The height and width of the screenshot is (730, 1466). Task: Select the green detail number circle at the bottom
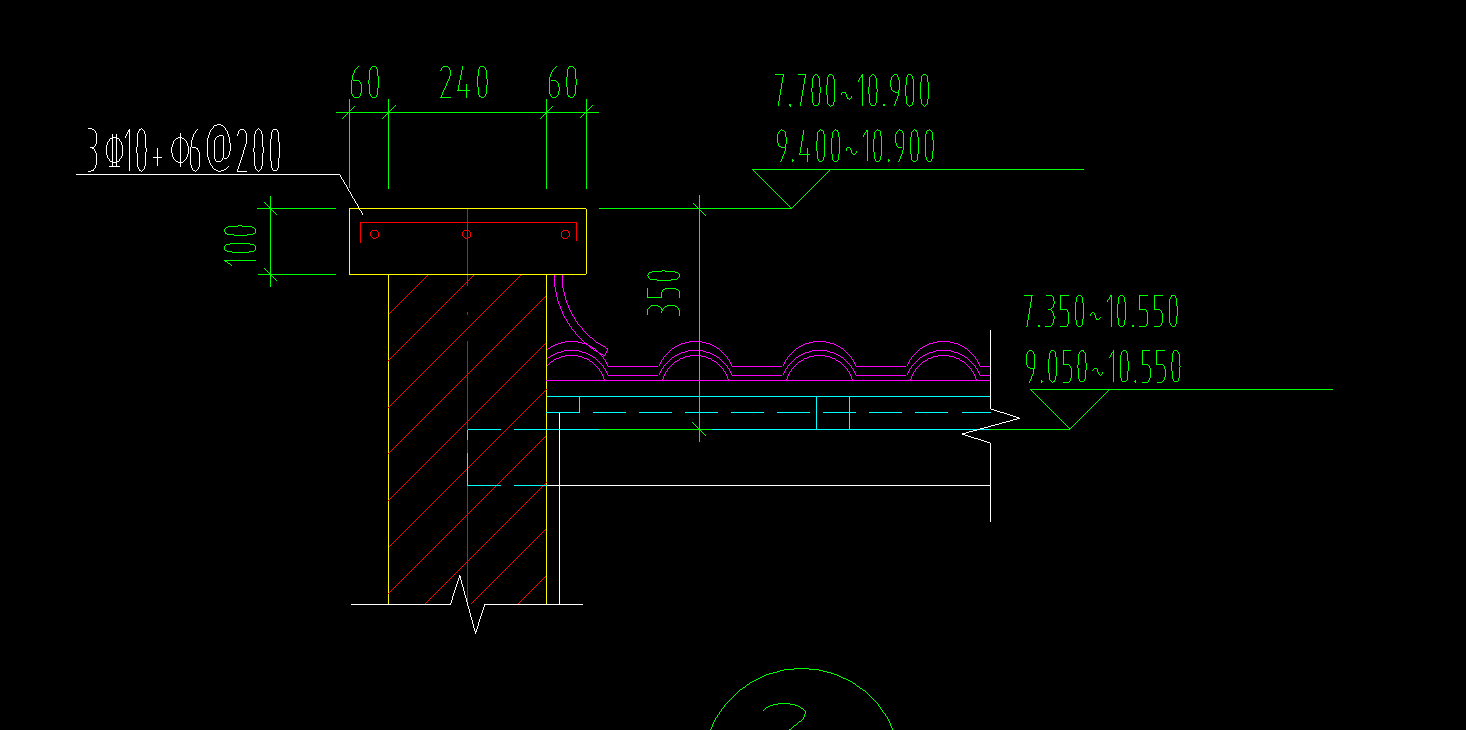pyautogui.click(x=801, y=700)
